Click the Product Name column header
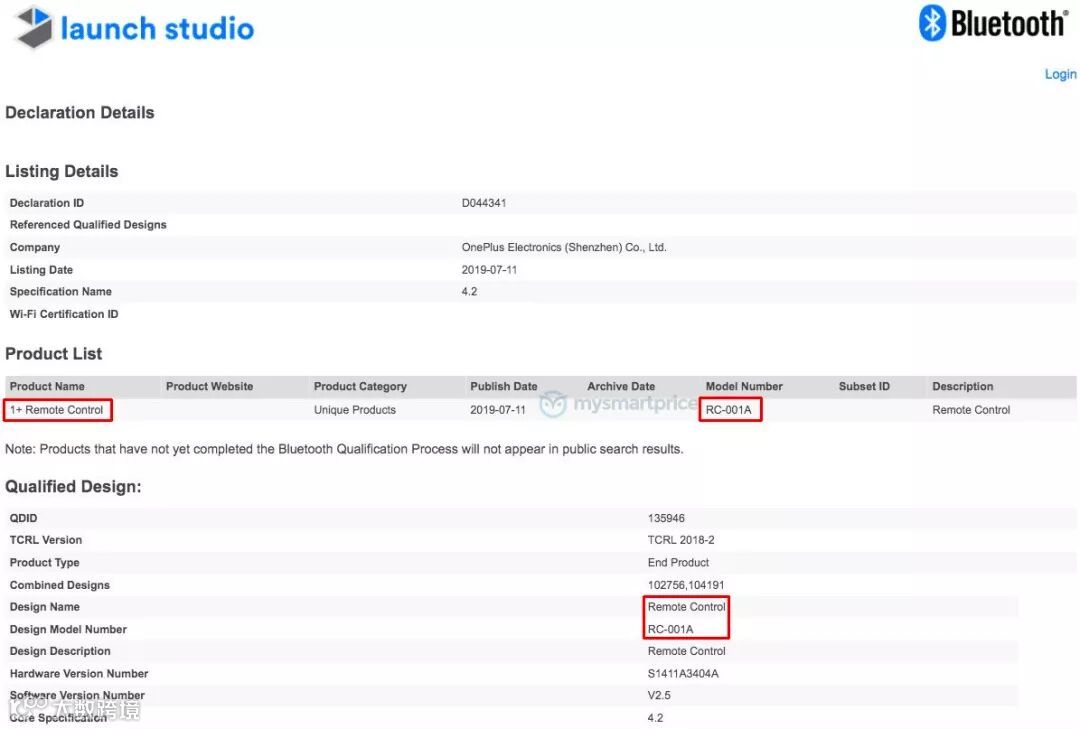Image resolution: width=1080 pixels, height=729 pixels. (47, 386)
